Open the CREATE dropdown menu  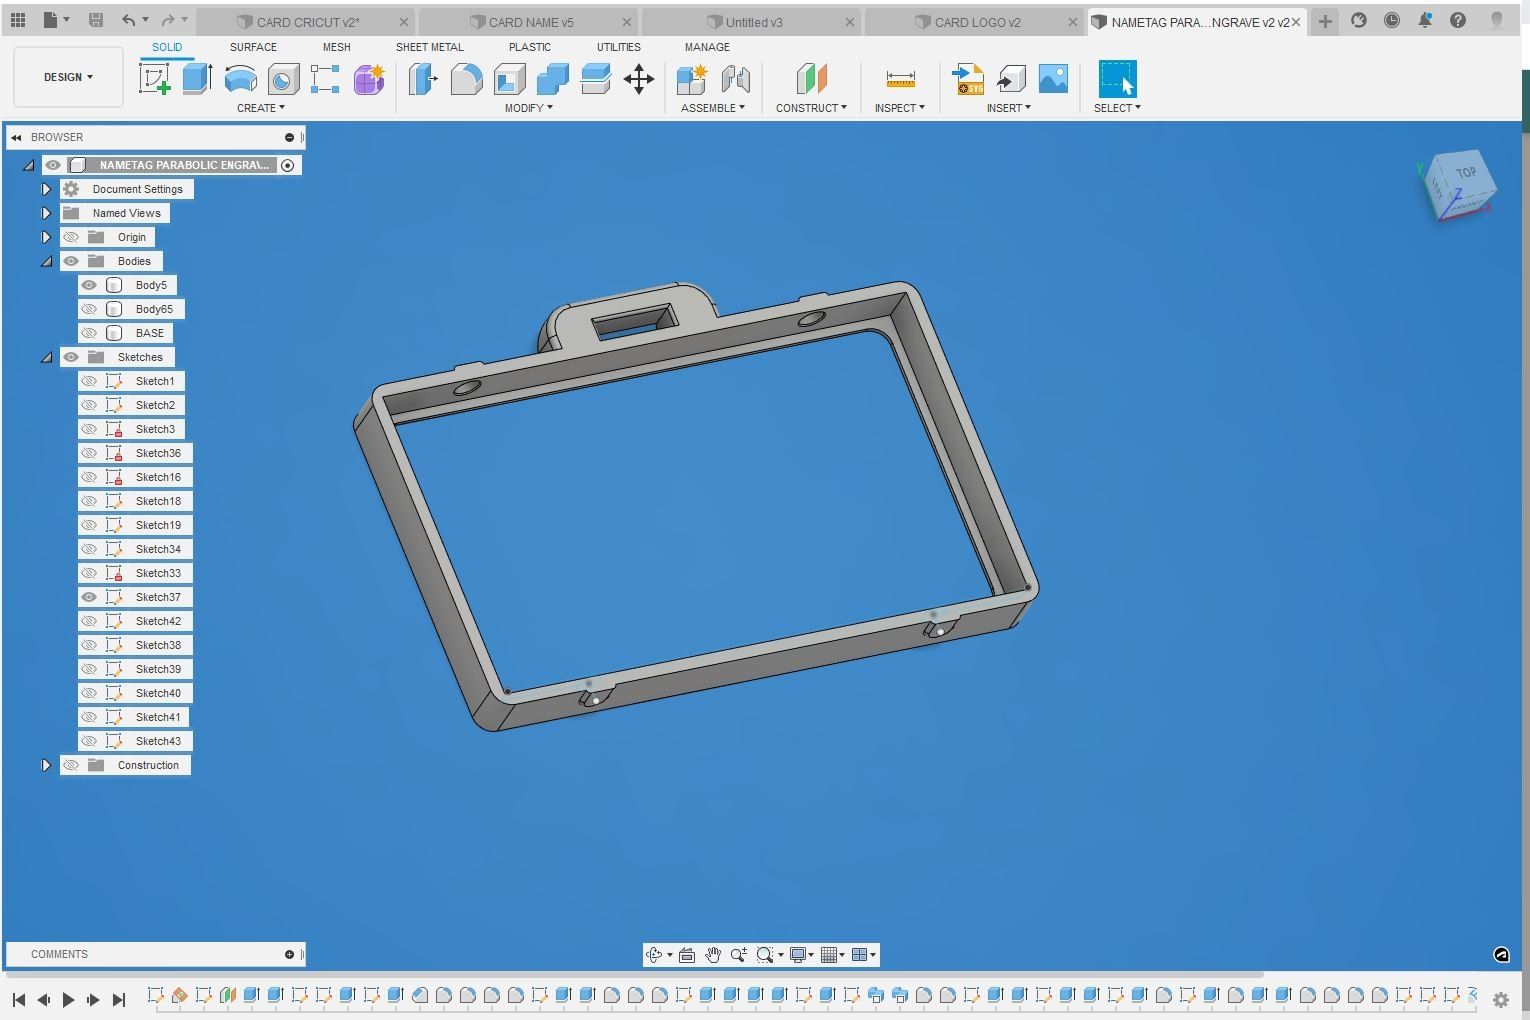click(x=261, y=108)
